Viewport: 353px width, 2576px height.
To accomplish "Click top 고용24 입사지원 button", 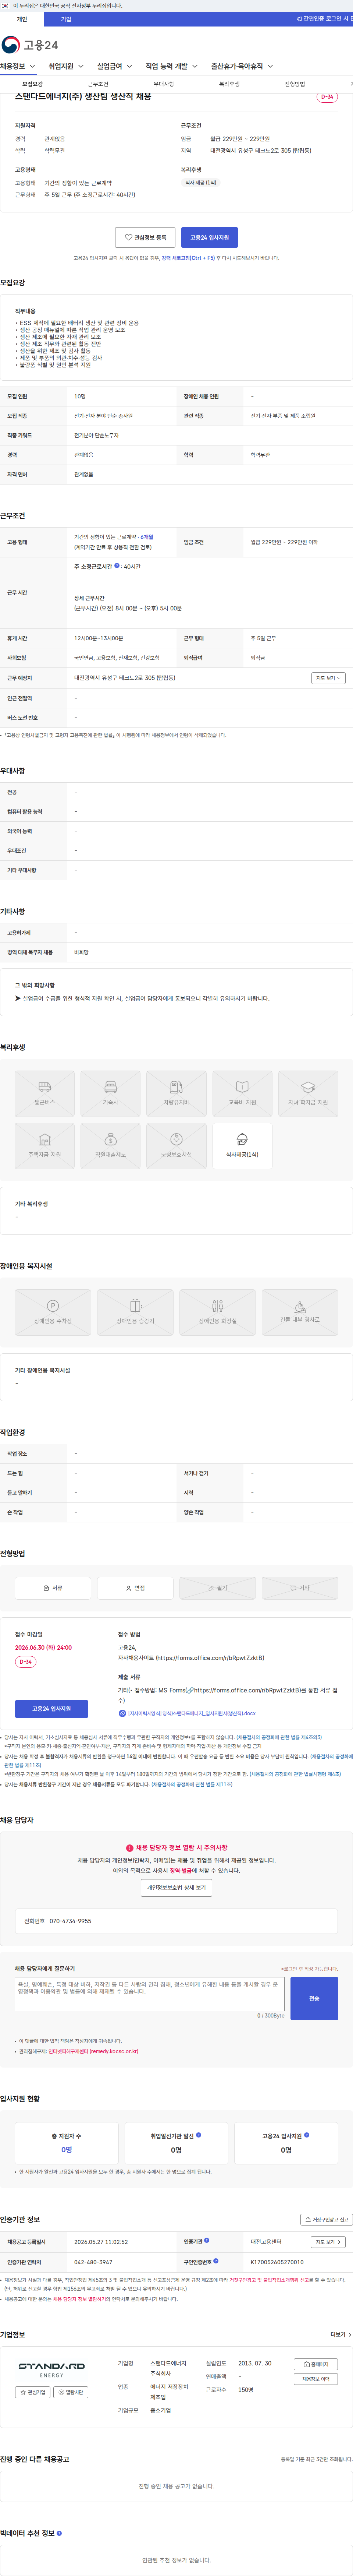I will pos(209,237).
